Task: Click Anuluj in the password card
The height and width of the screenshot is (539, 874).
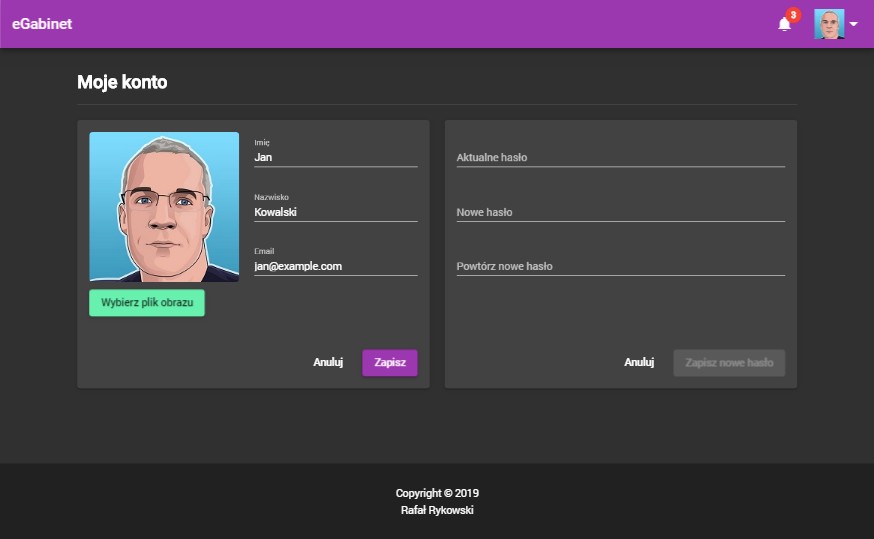Action: [x=639, y=362]
